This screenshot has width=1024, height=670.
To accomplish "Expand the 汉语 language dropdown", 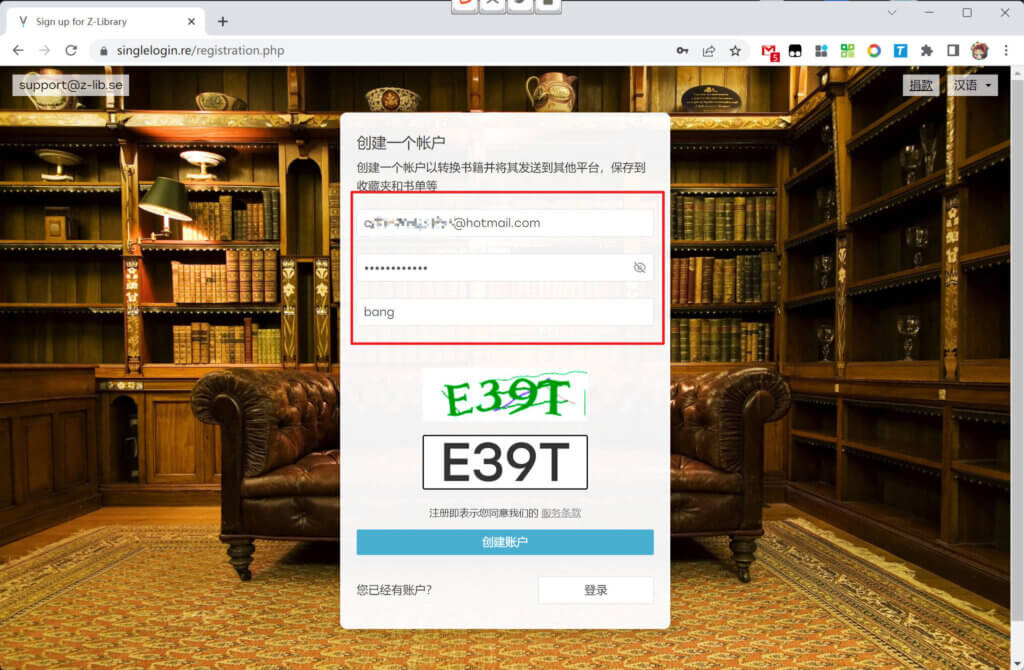I will tap(974, 86).
